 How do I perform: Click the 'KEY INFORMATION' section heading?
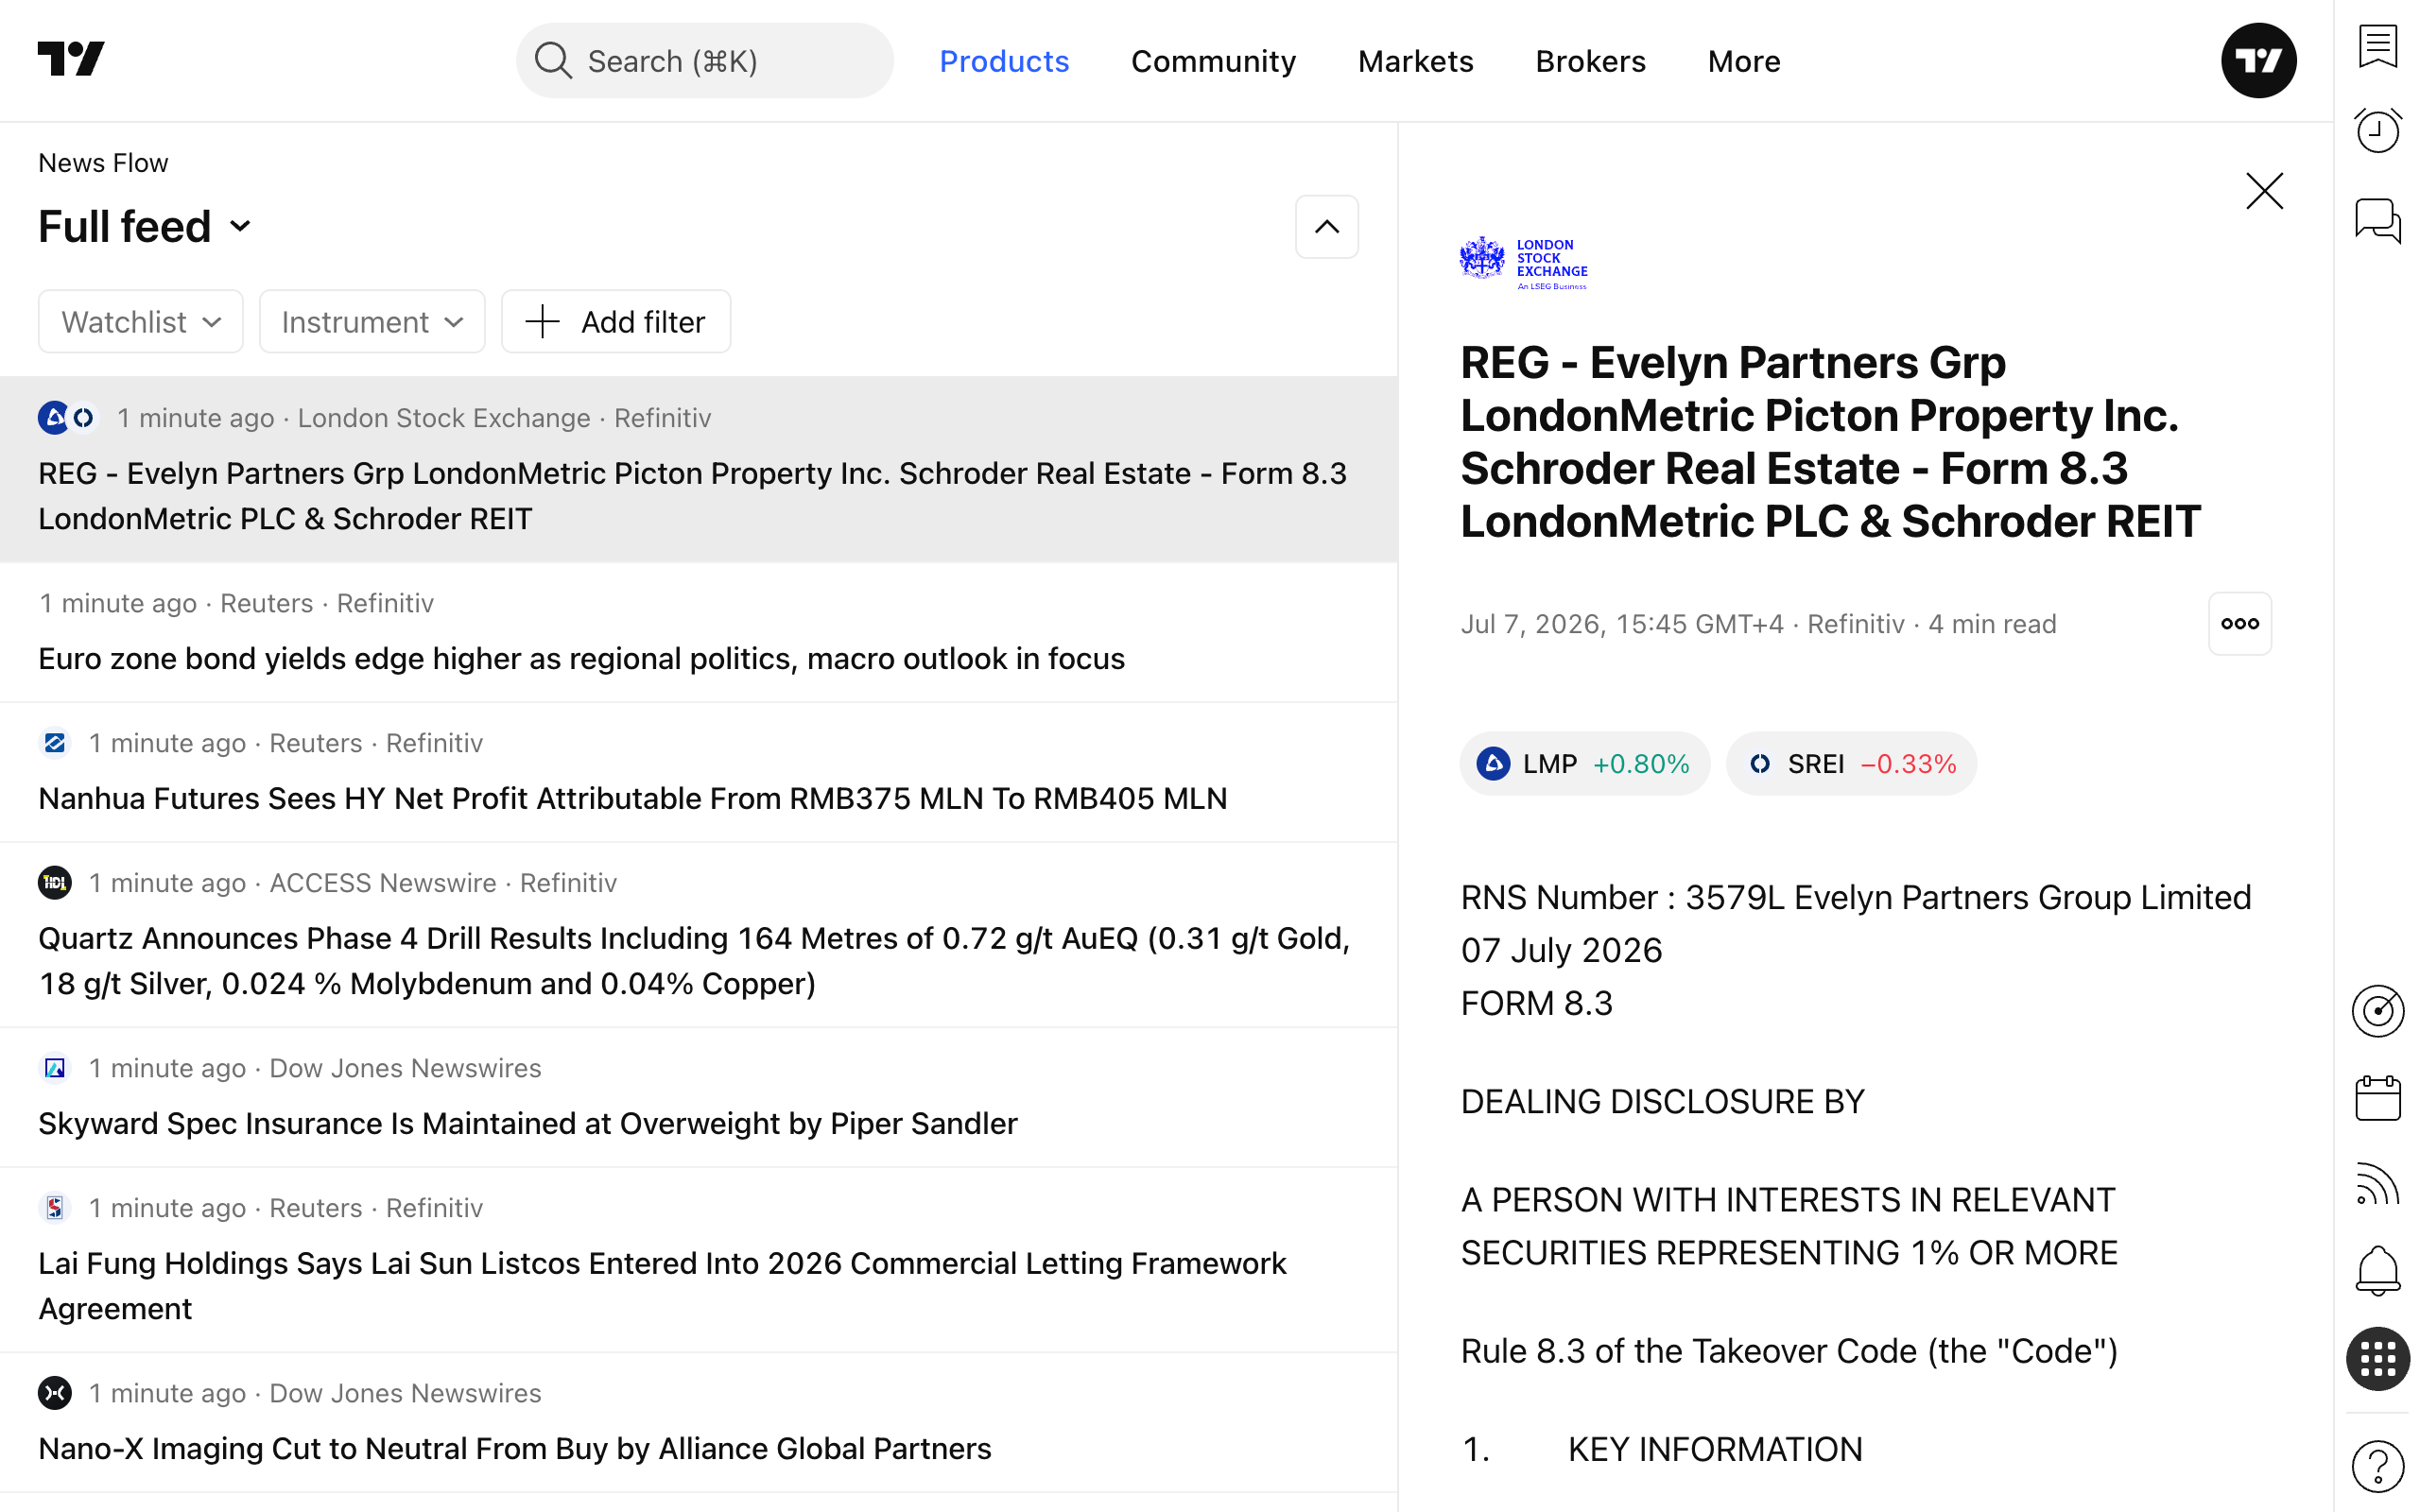(1714, 1449)
